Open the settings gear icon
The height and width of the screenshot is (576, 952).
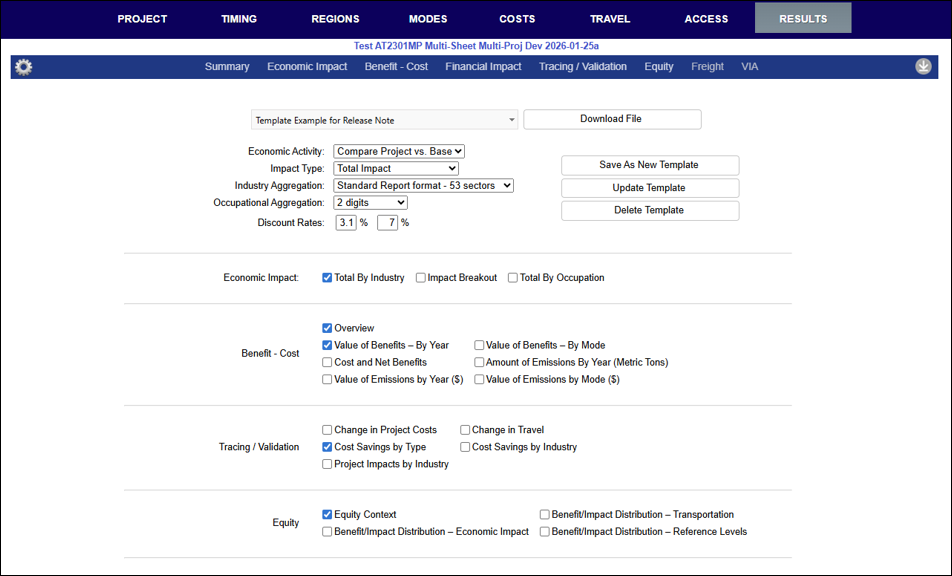pyautogui.click(x=24, y=67)
